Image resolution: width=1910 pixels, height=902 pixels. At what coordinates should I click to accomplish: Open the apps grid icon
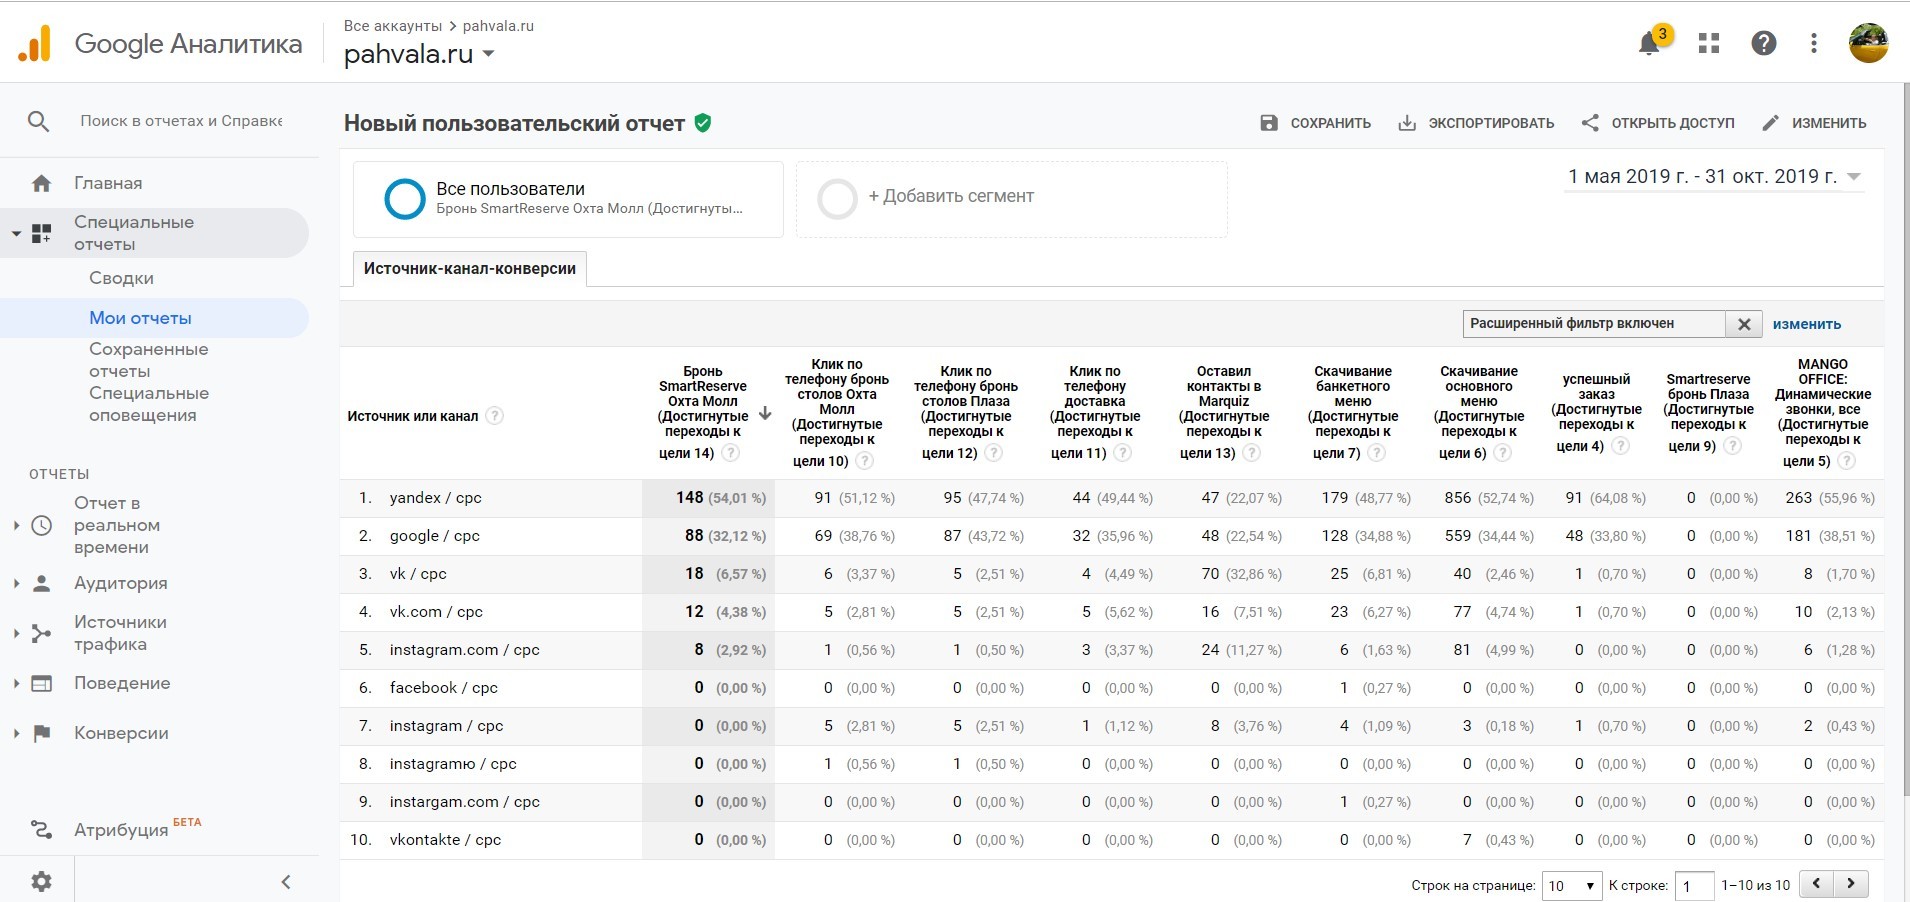(1709, 43)
